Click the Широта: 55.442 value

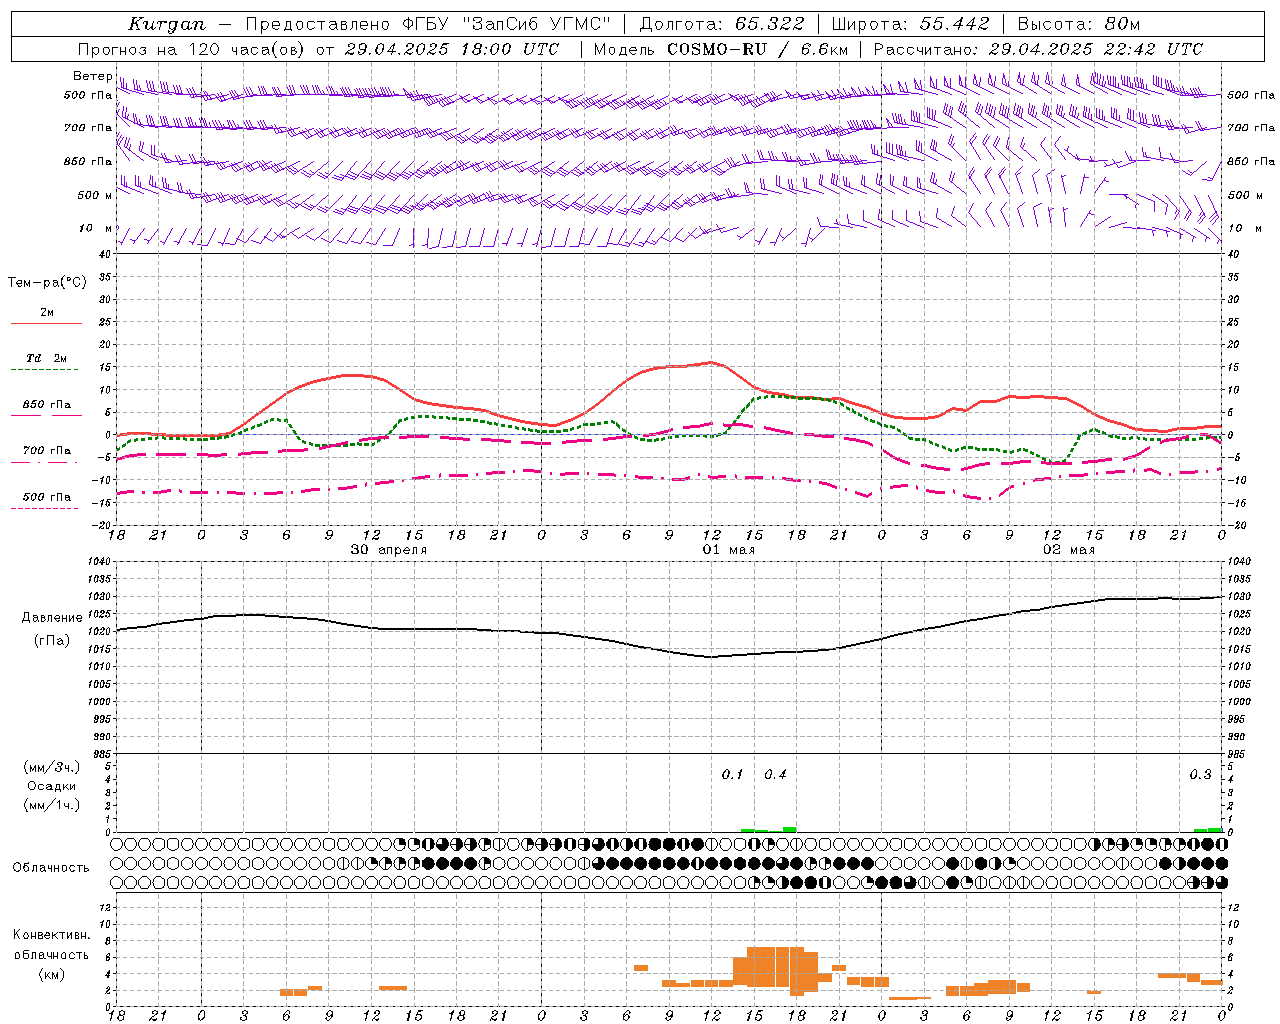(x=910, y=24)
